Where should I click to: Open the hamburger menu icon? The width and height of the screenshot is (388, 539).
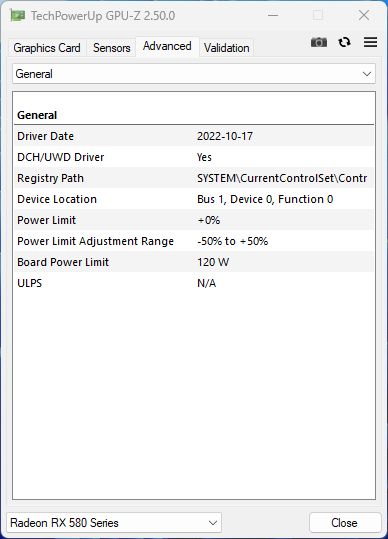(x=370, y=42)
